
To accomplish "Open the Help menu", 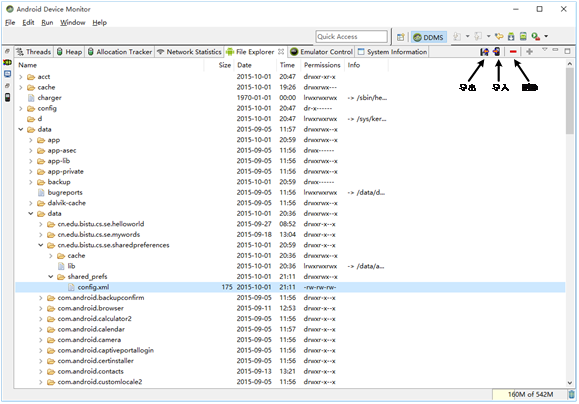I will 99,23.
